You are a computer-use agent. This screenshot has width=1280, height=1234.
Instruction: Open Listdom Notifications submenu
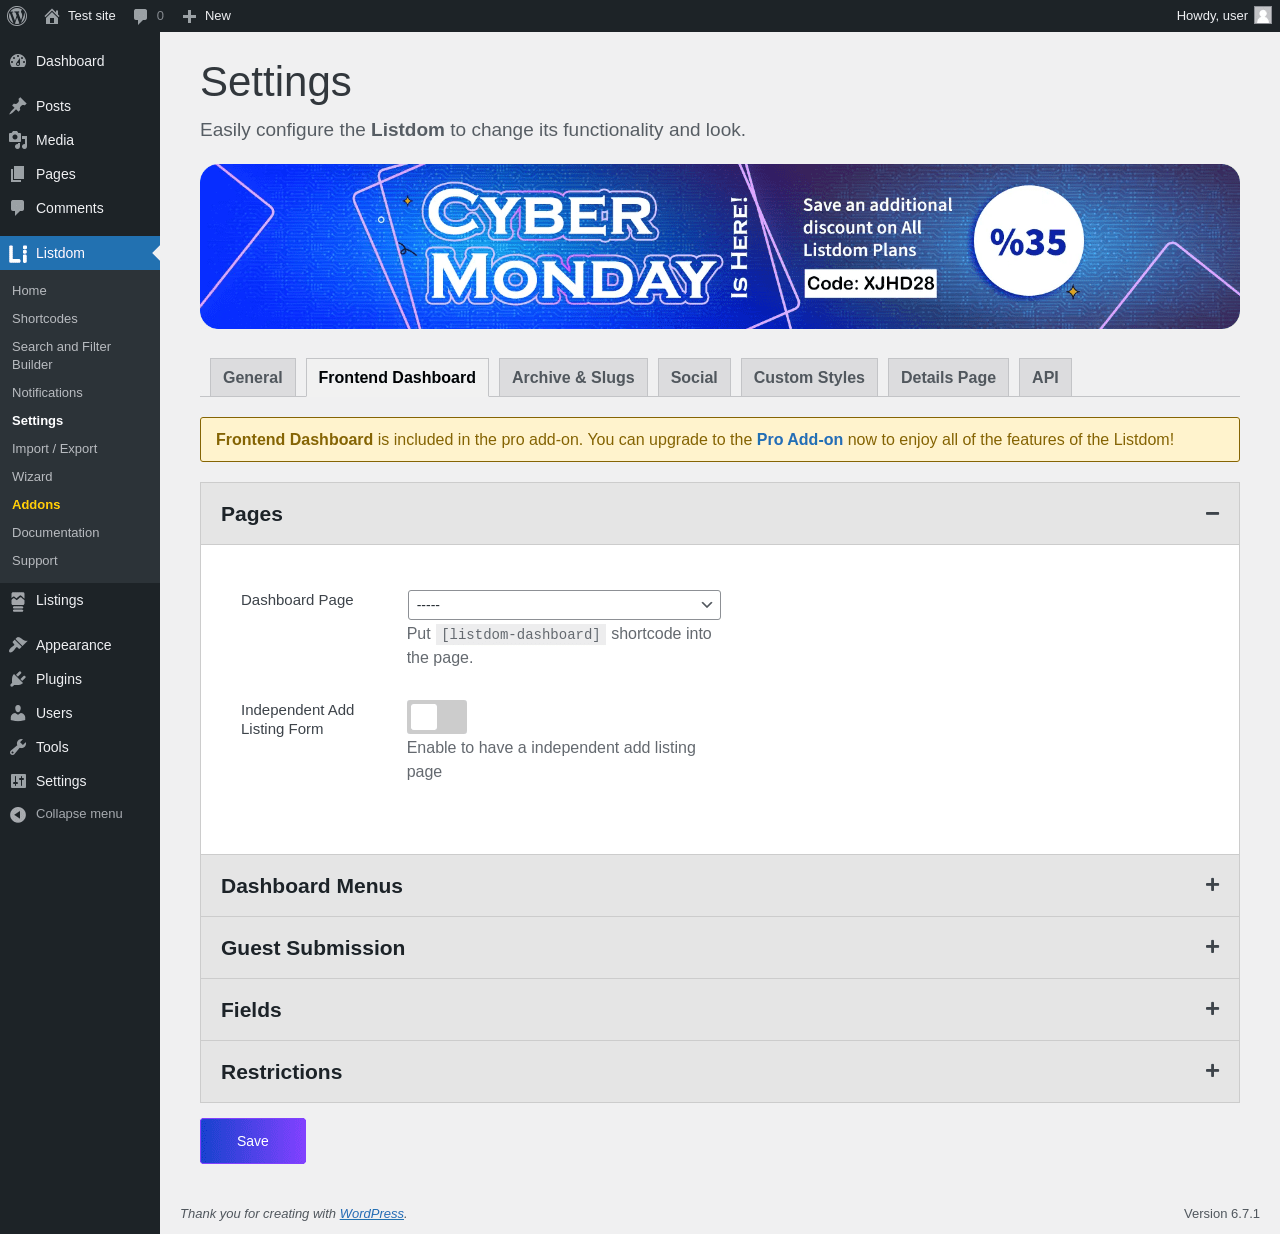click(47, 393)
